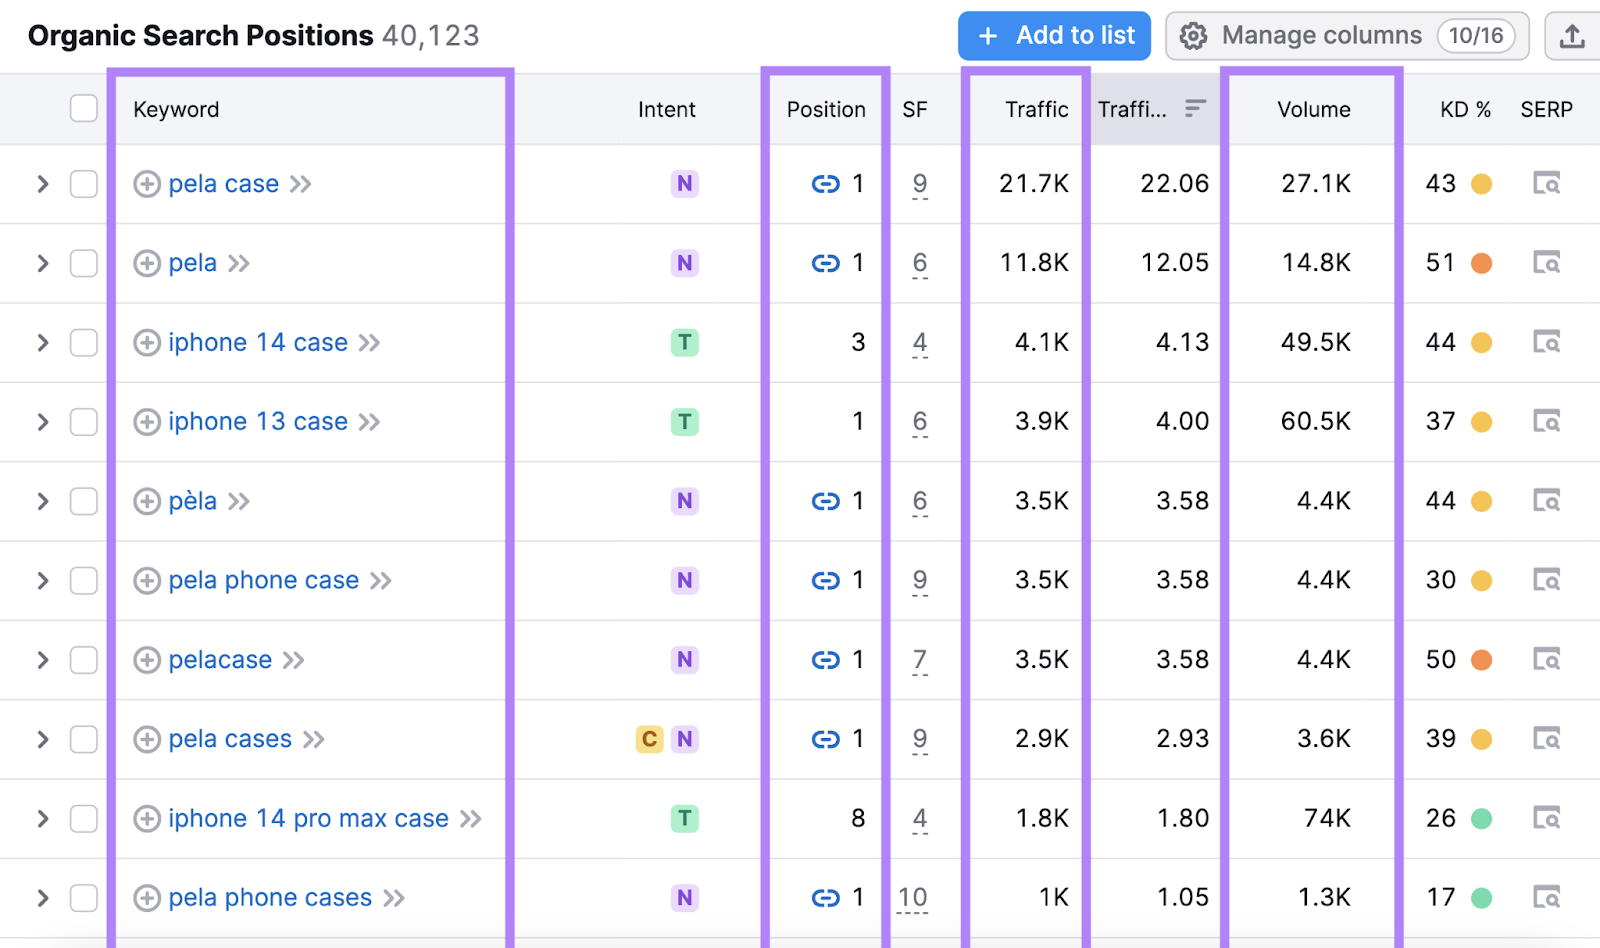The height and width of the screenshot is (948, 1600).
Task: Open the pela case keyword link
Action: click(224, 184)
